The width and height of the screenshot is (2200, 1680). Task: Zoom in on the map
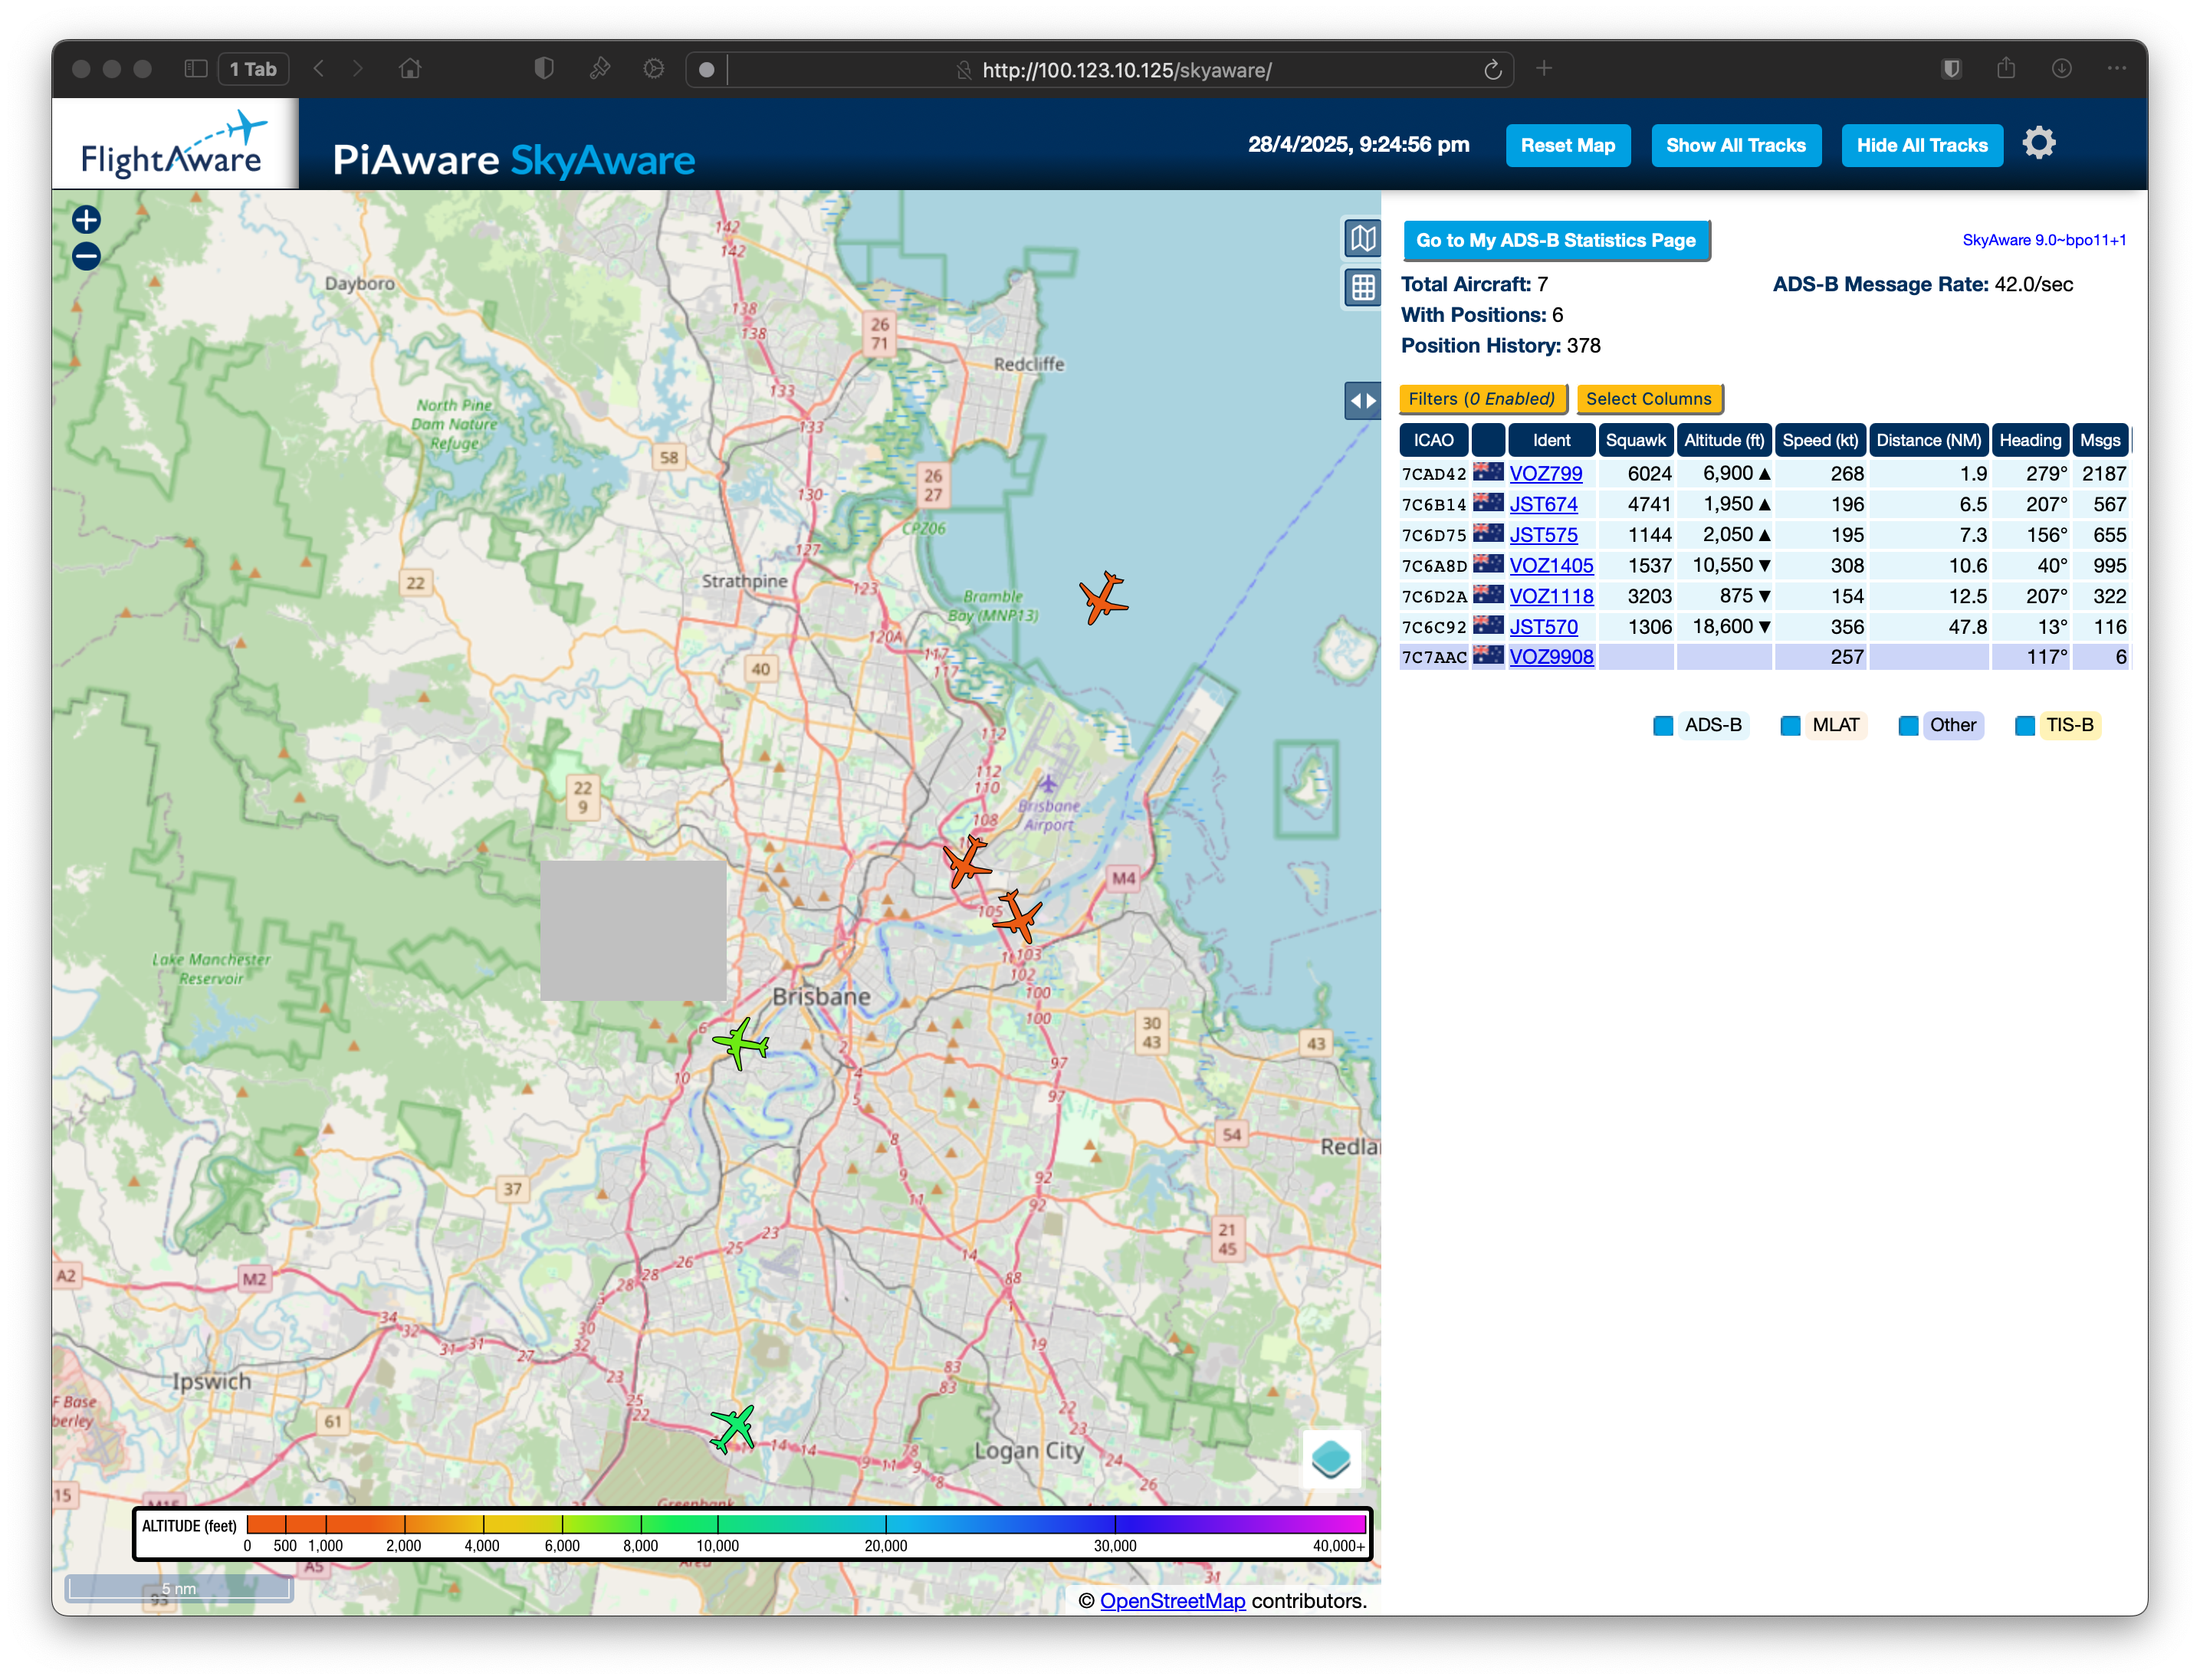pos(86,219)
